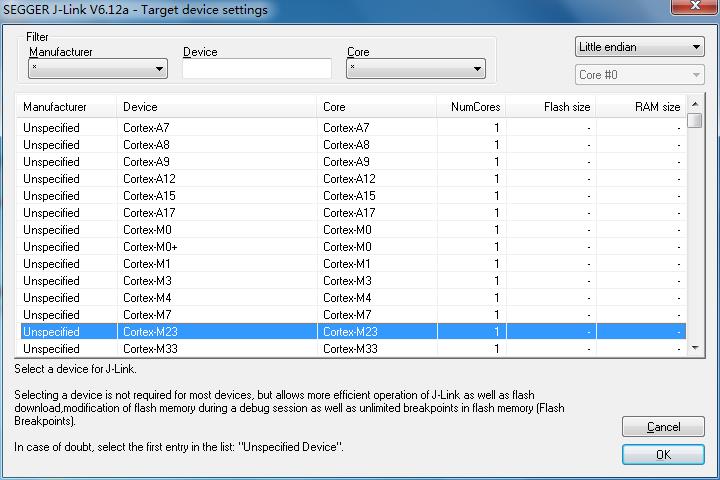
Task: Sort by the Flash size column header
Action: 551,107
